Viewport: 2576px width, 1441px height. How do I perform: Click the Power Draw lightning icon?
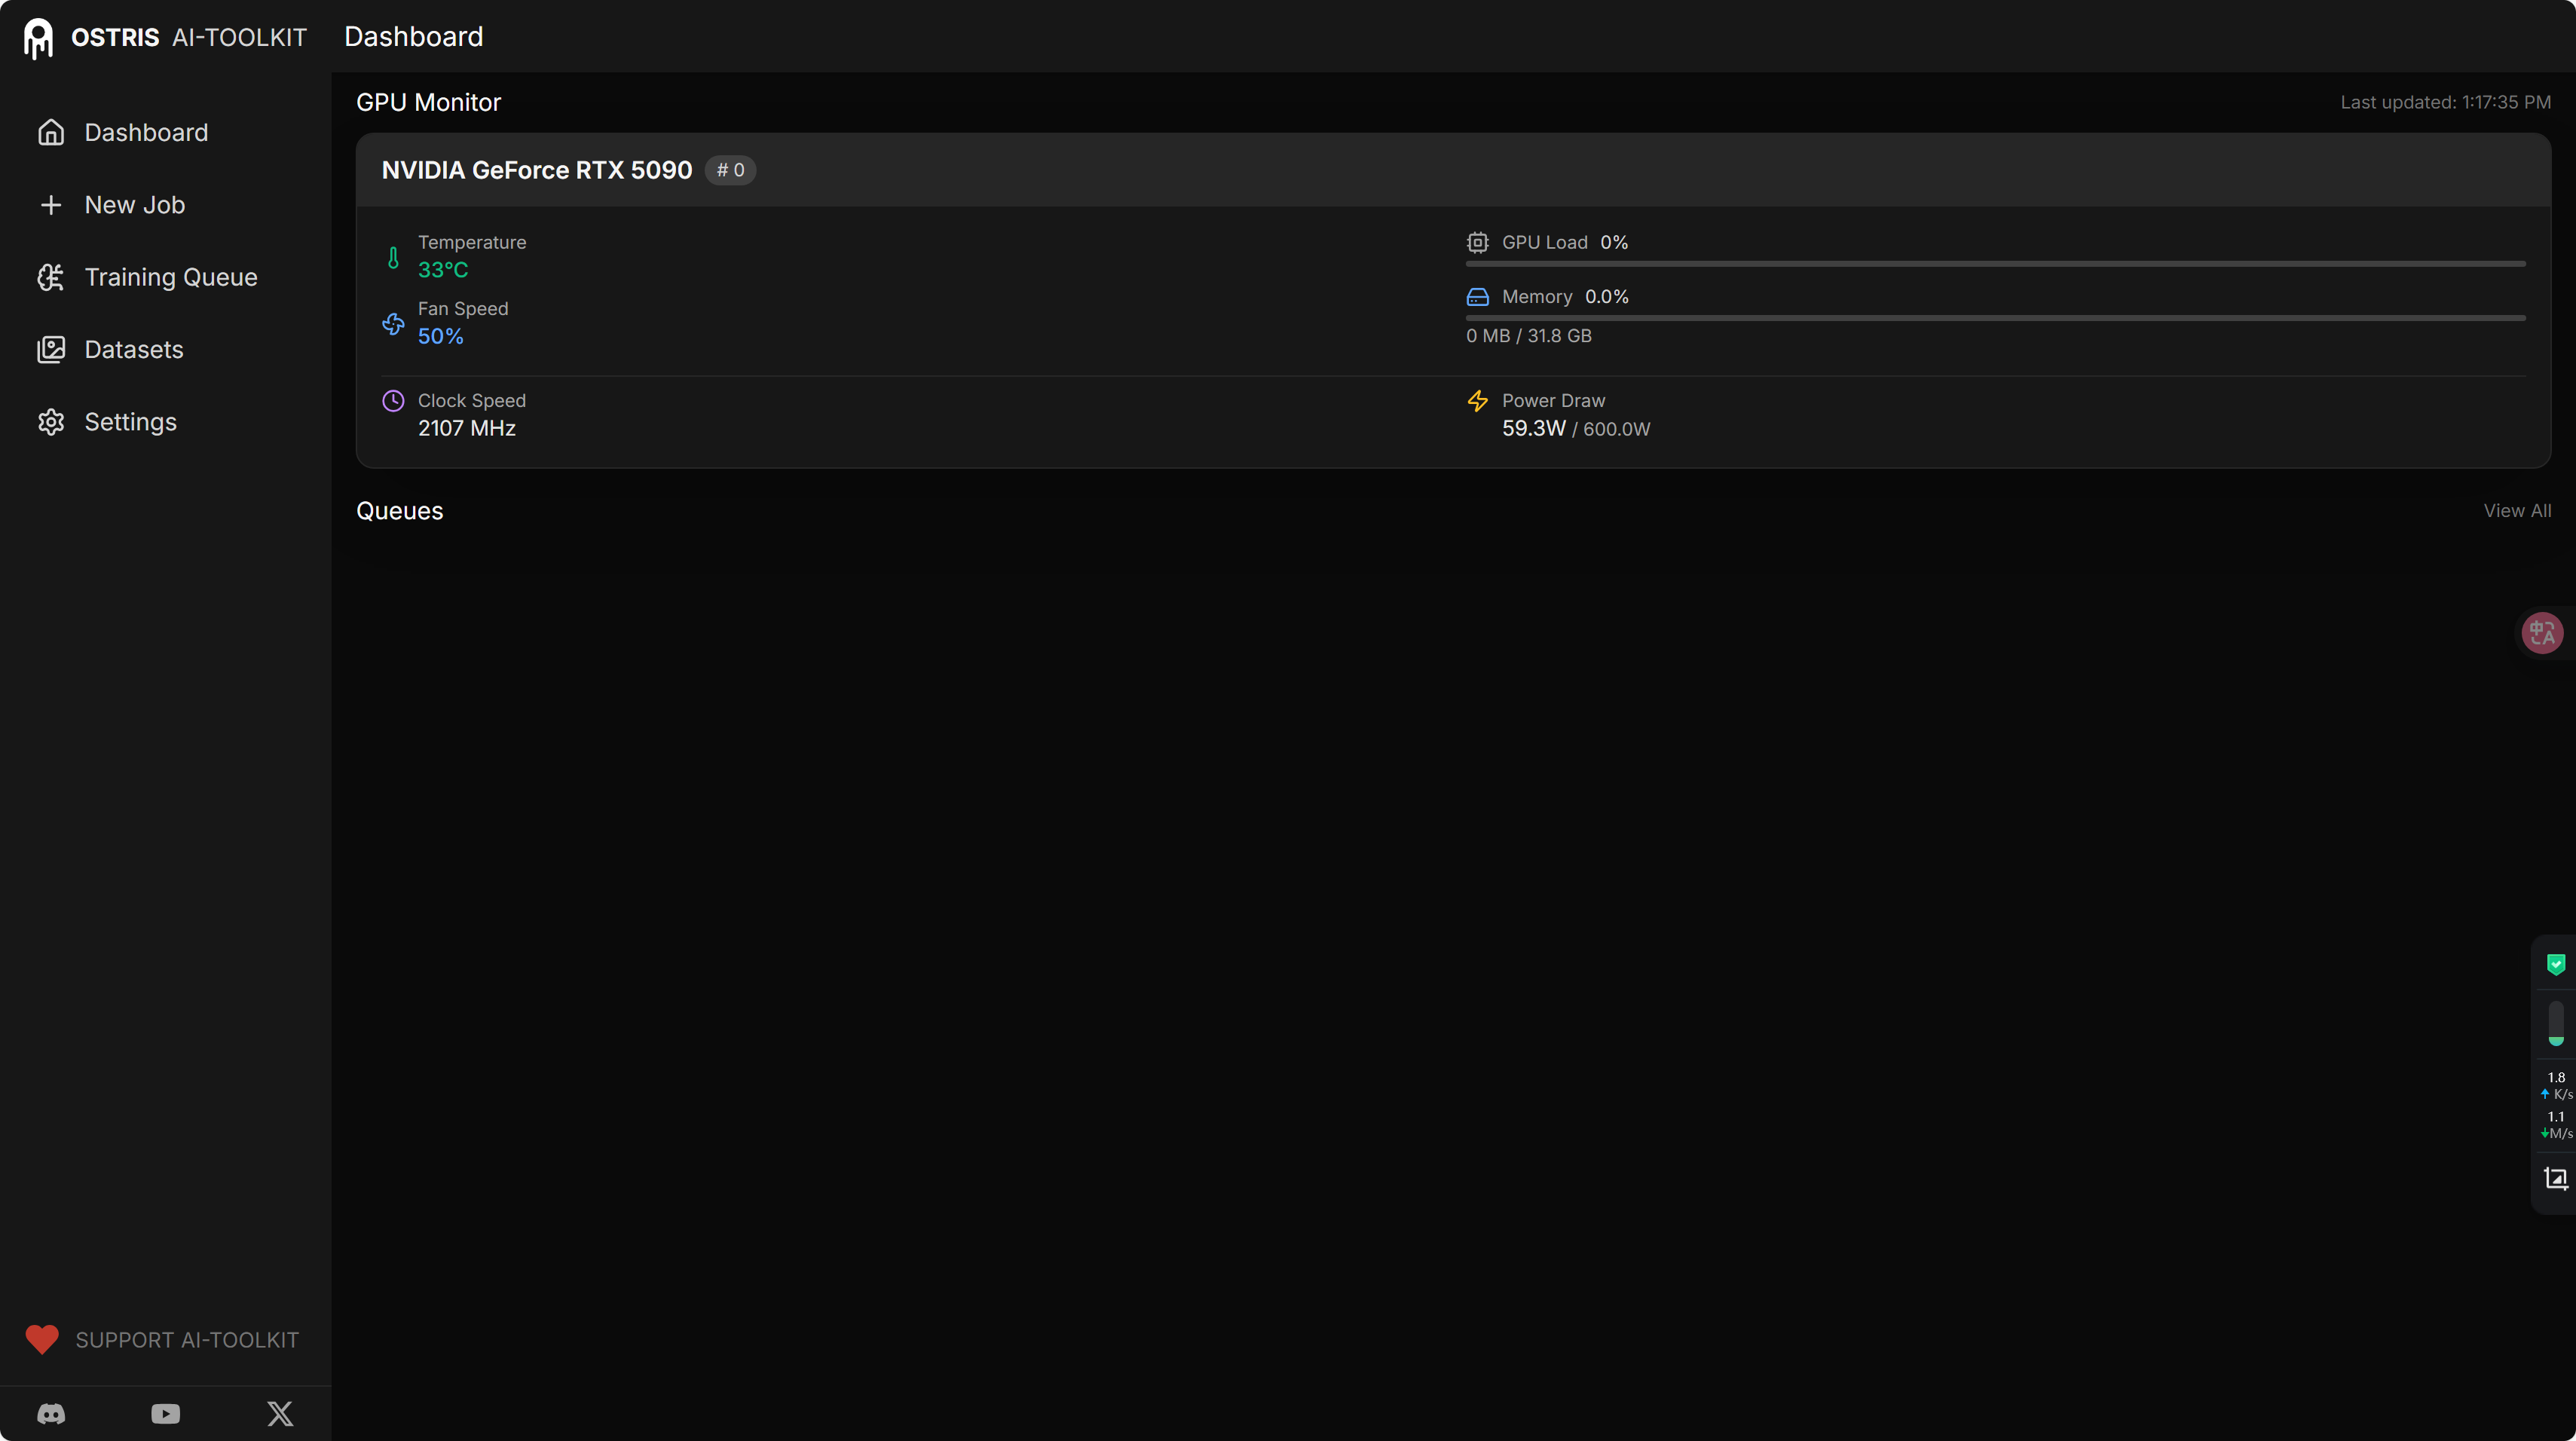[1477, 401]
